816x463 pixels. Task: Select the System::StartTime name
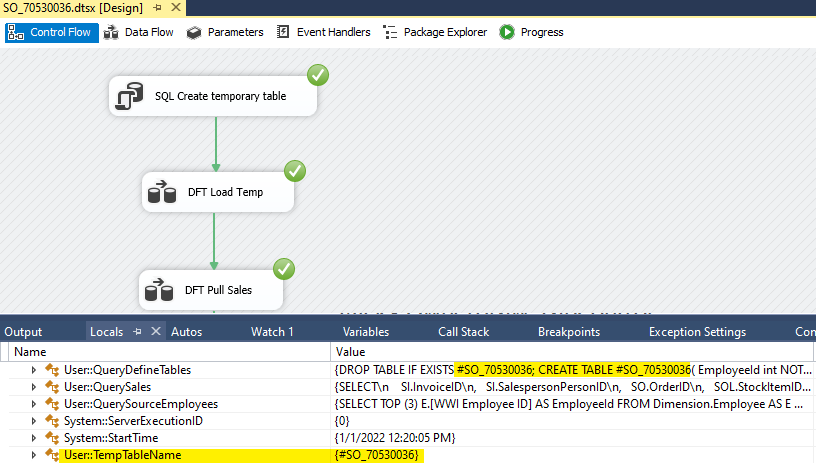pyautogui.click(x=111, y=438)
